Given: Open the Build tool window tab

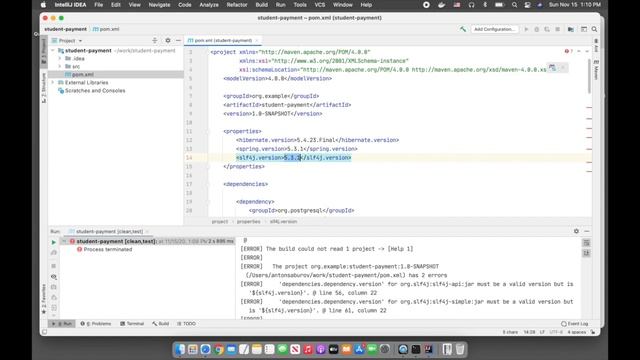Looking at the screenshot, I should [160, 324].
